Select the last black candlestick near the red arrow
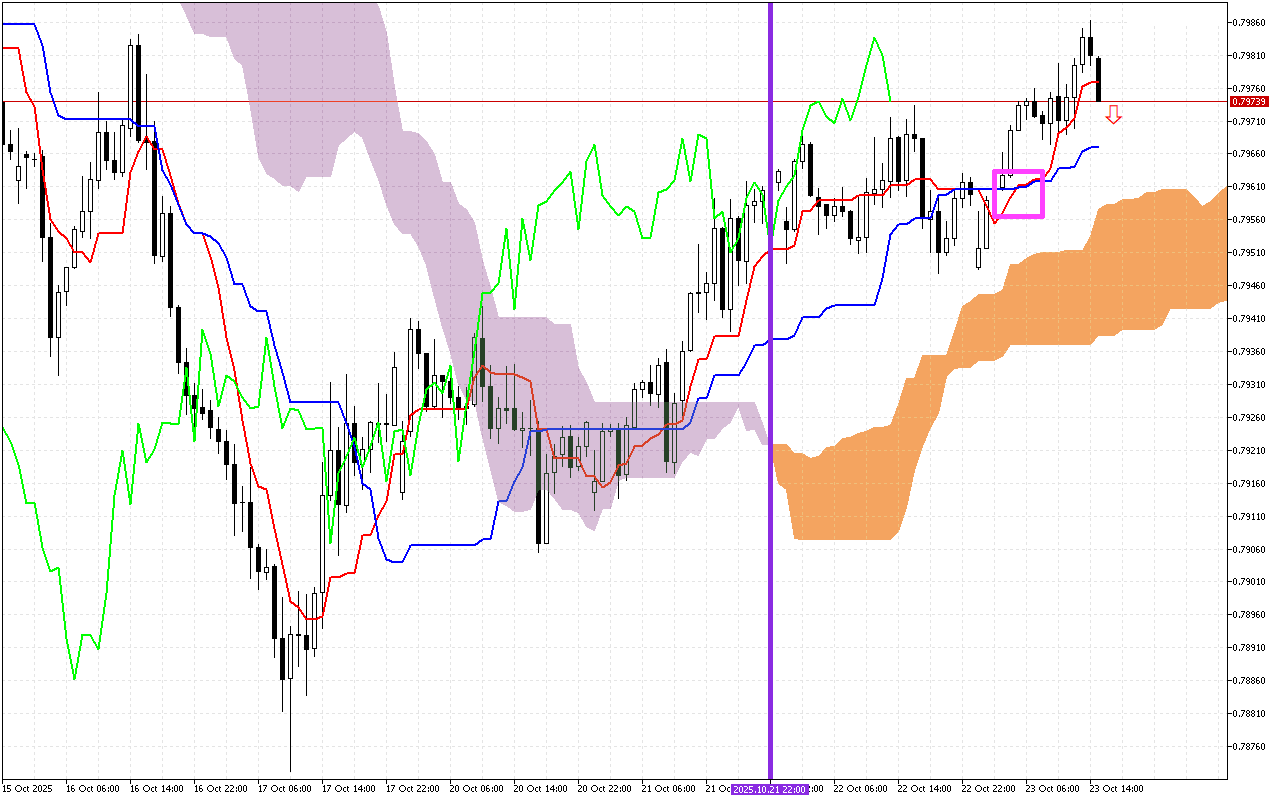 pyautogui.click(x=1099, y=80)
